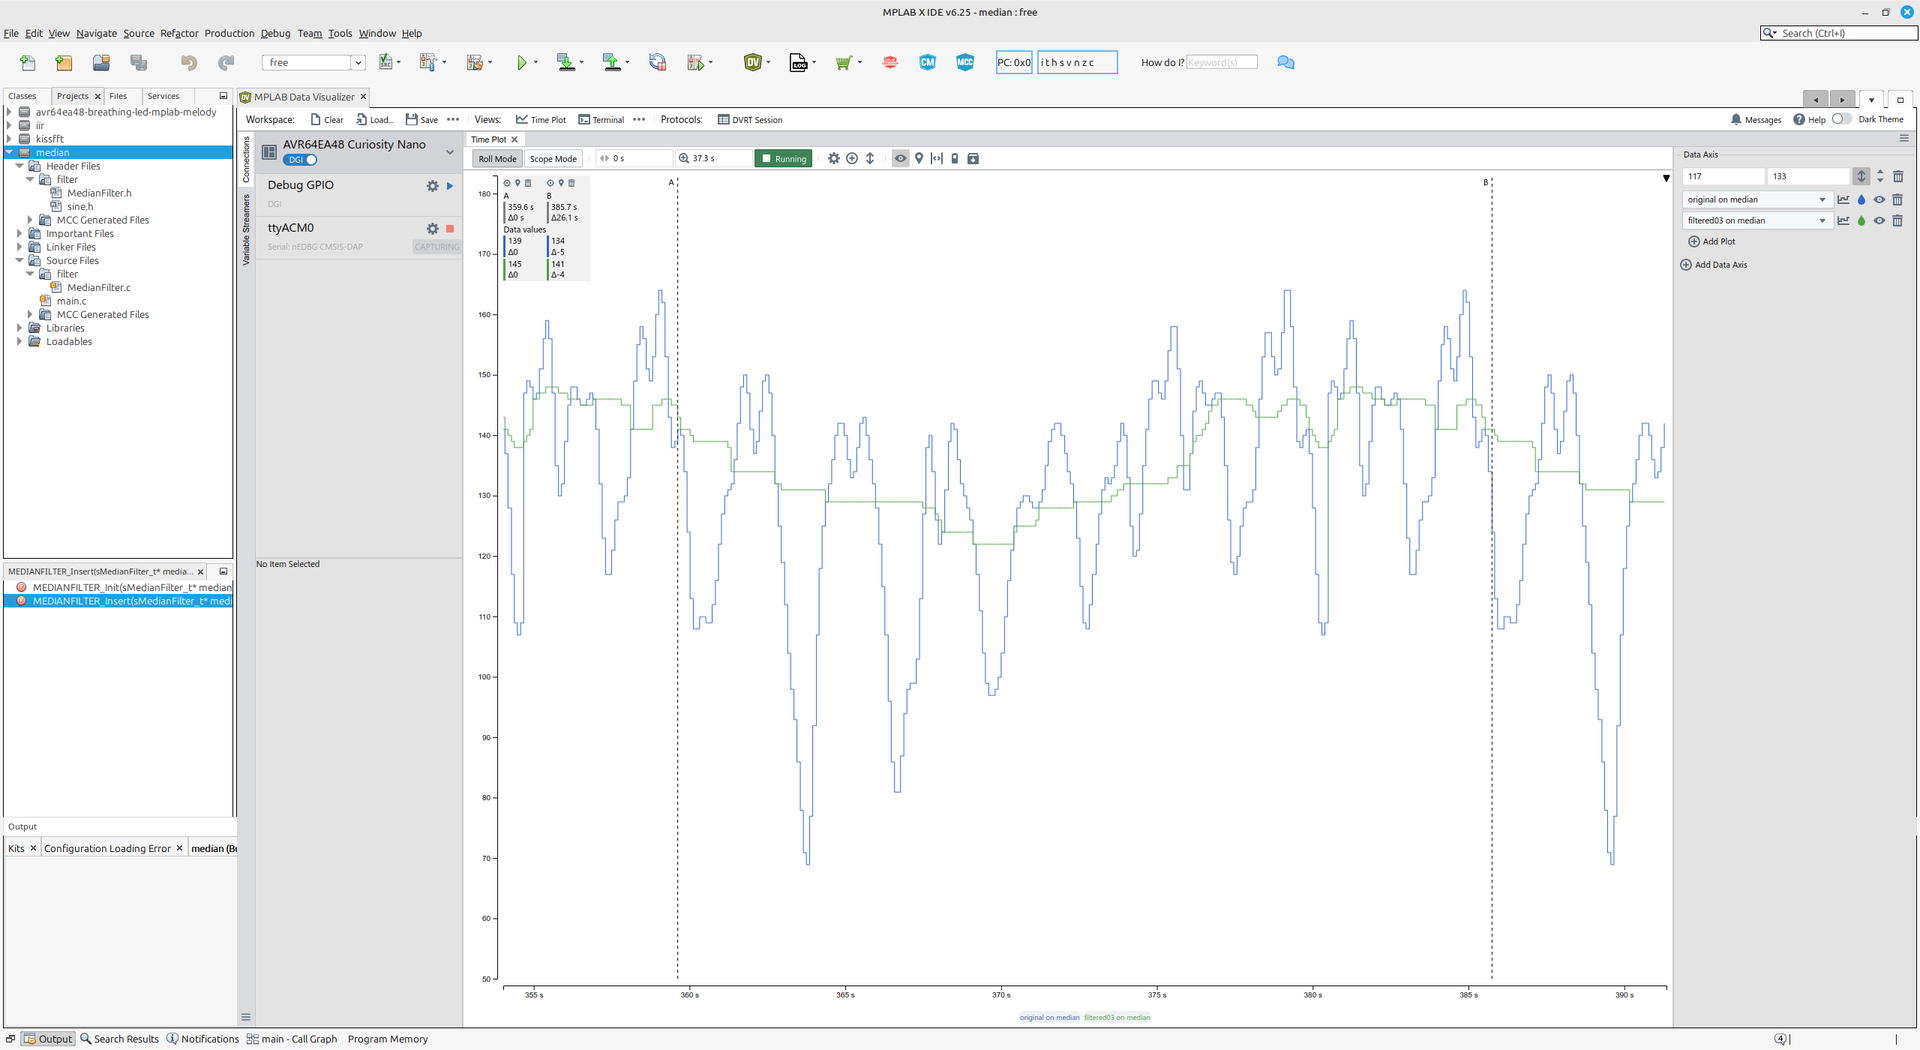Toggle the Dark Theme switch

click(1840, 120)
